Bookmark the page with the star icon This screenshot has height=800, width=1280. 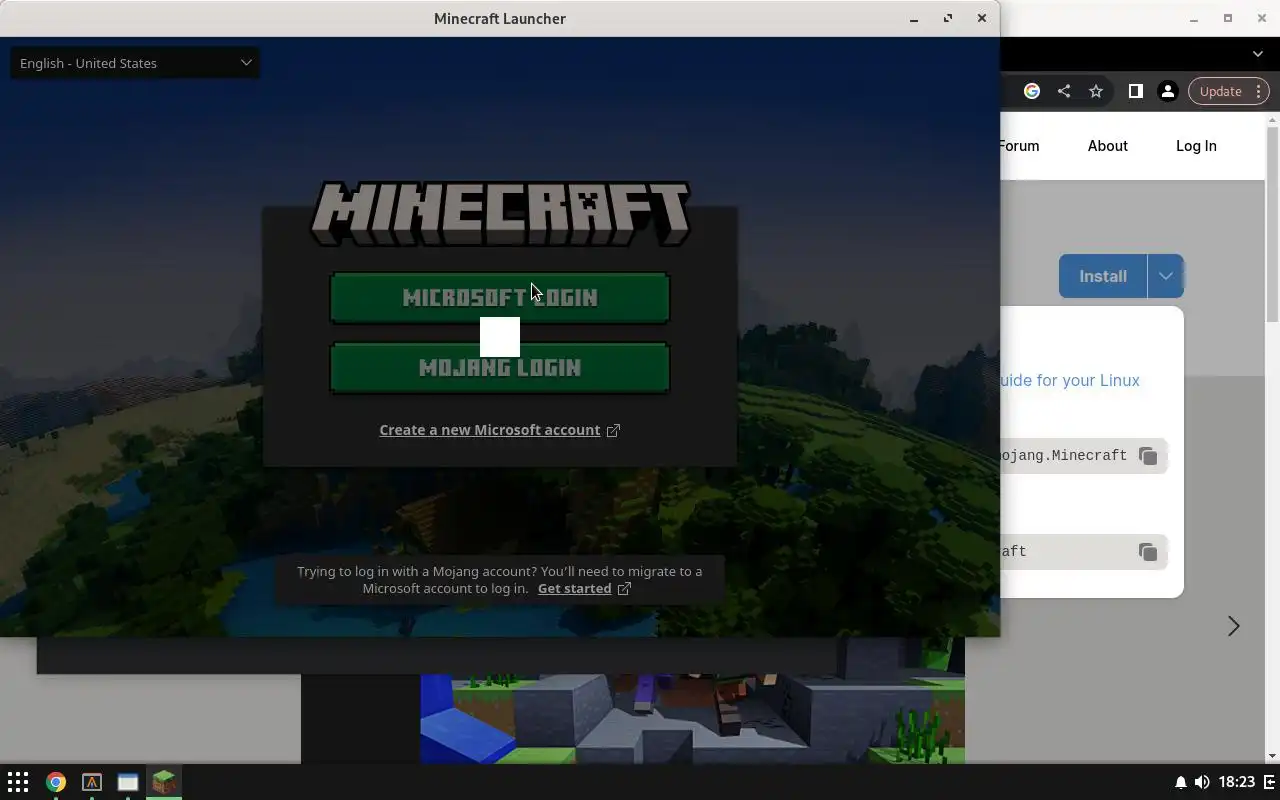coord(1096,91)
